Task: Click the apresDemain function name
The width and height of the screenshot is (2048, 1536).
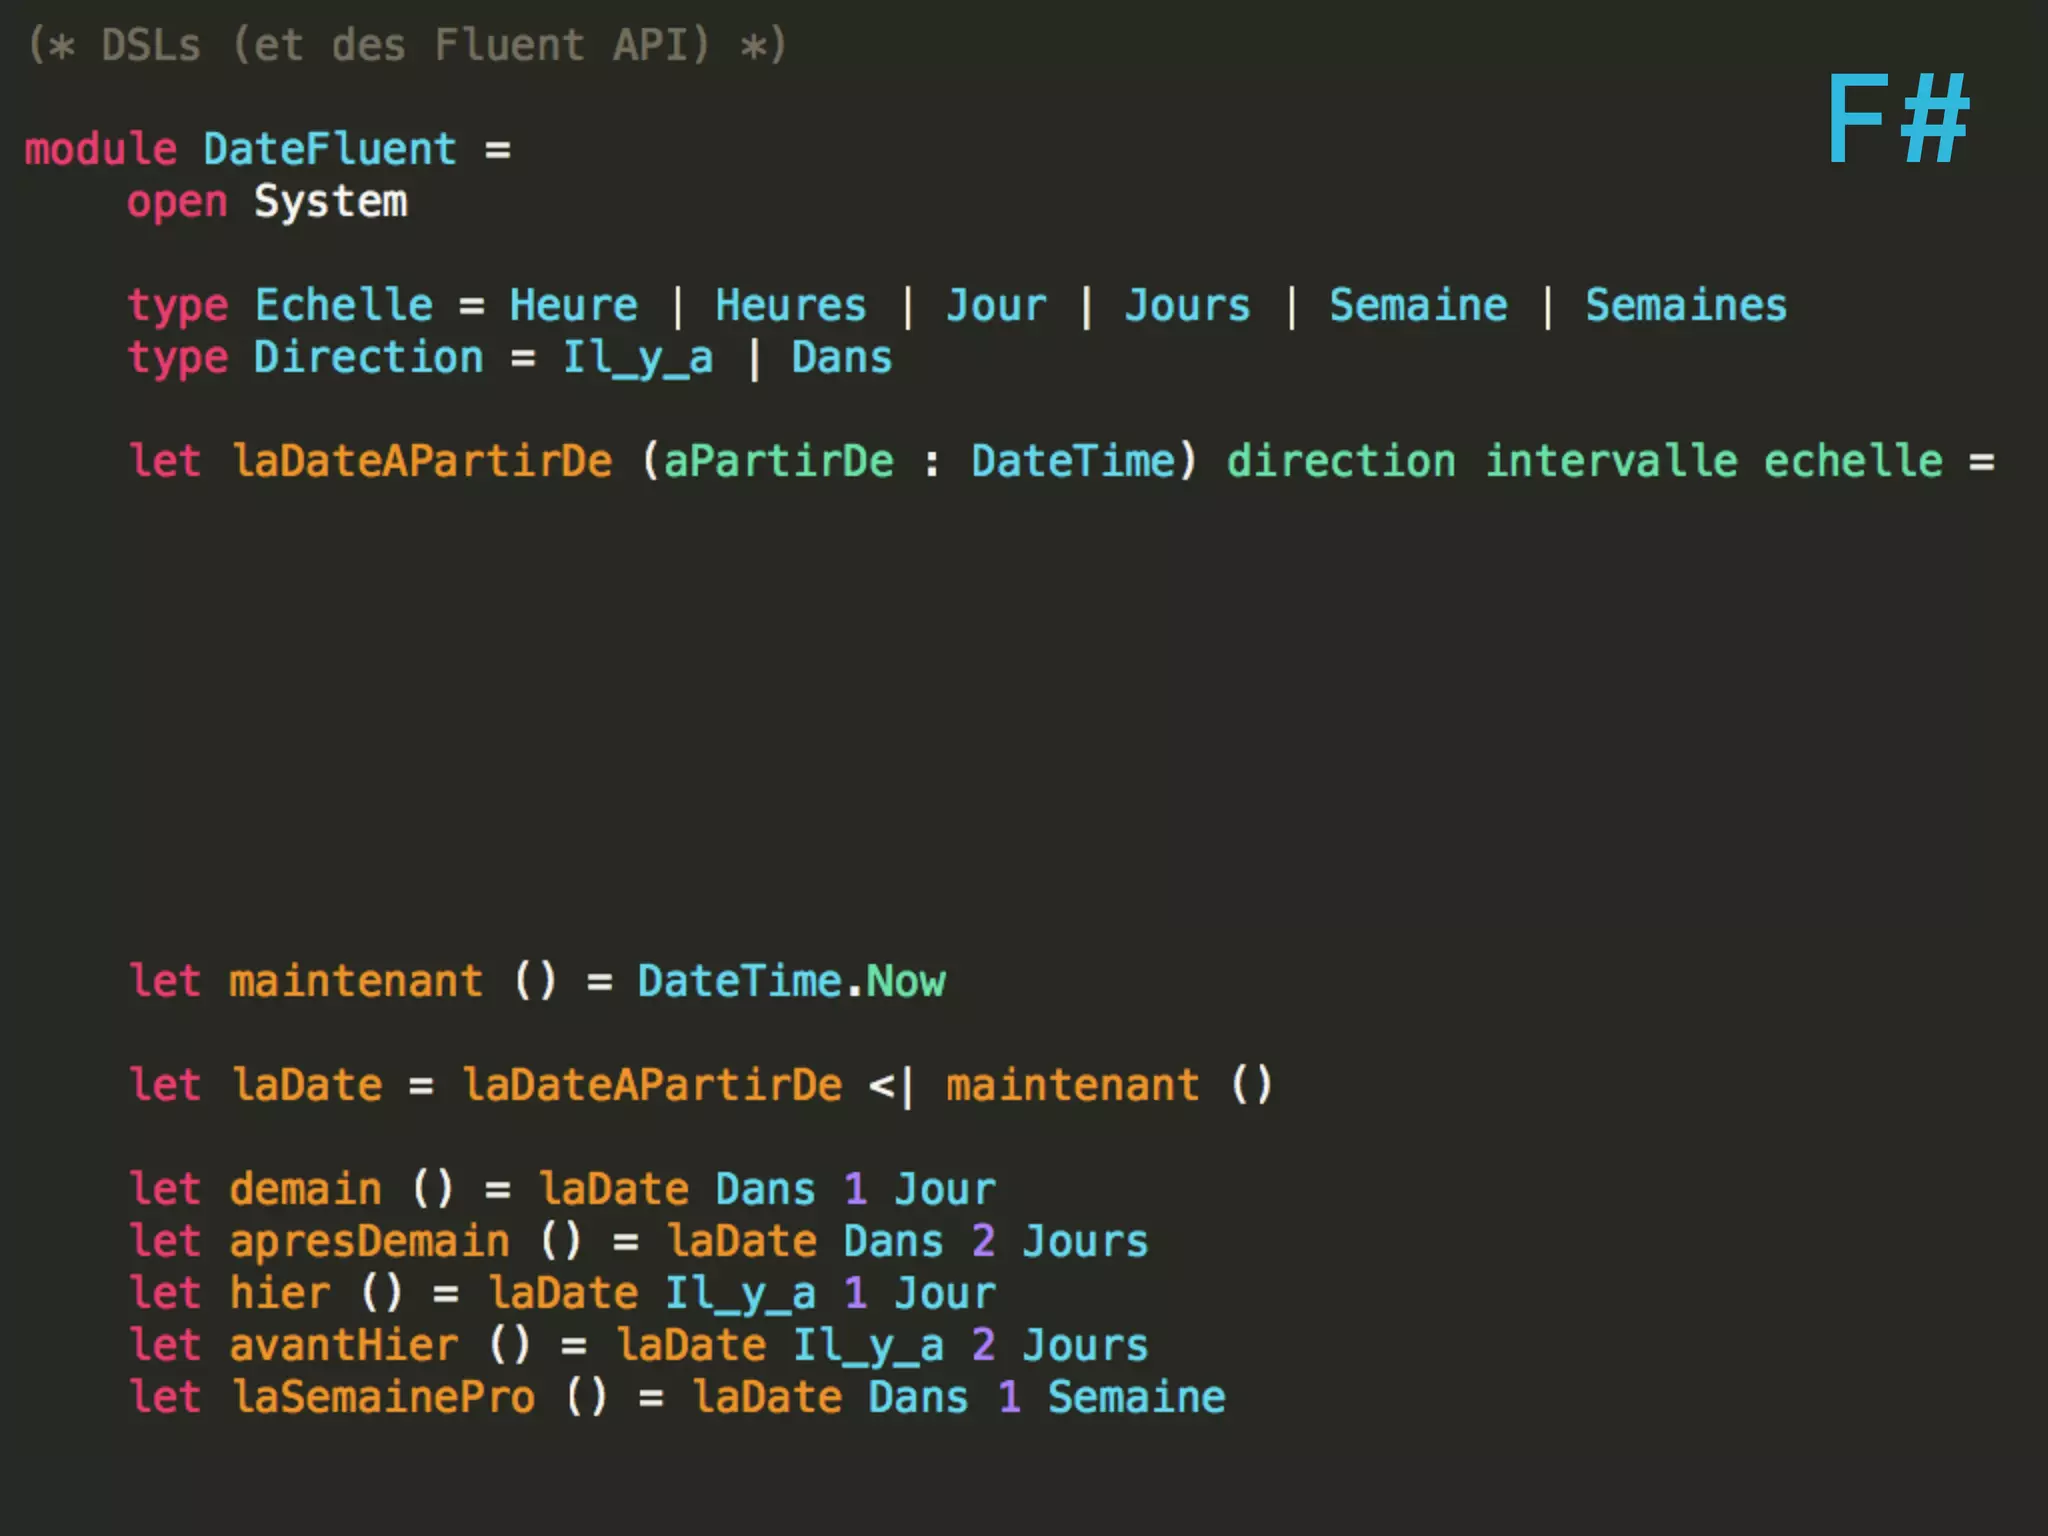Action: (369, 1242)
